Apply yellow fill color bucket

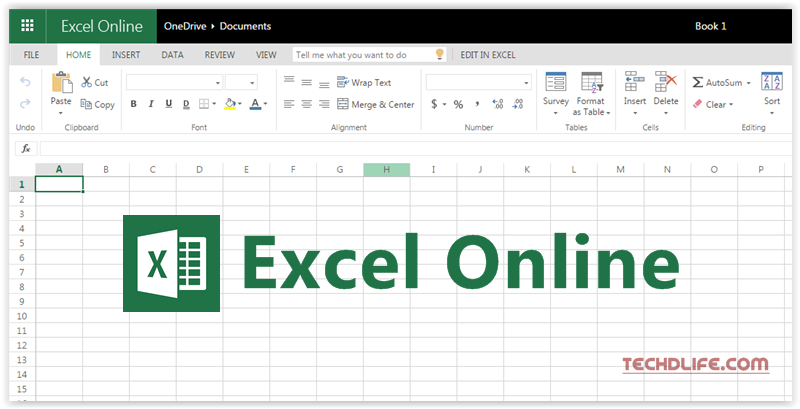[x=230, y=104]
